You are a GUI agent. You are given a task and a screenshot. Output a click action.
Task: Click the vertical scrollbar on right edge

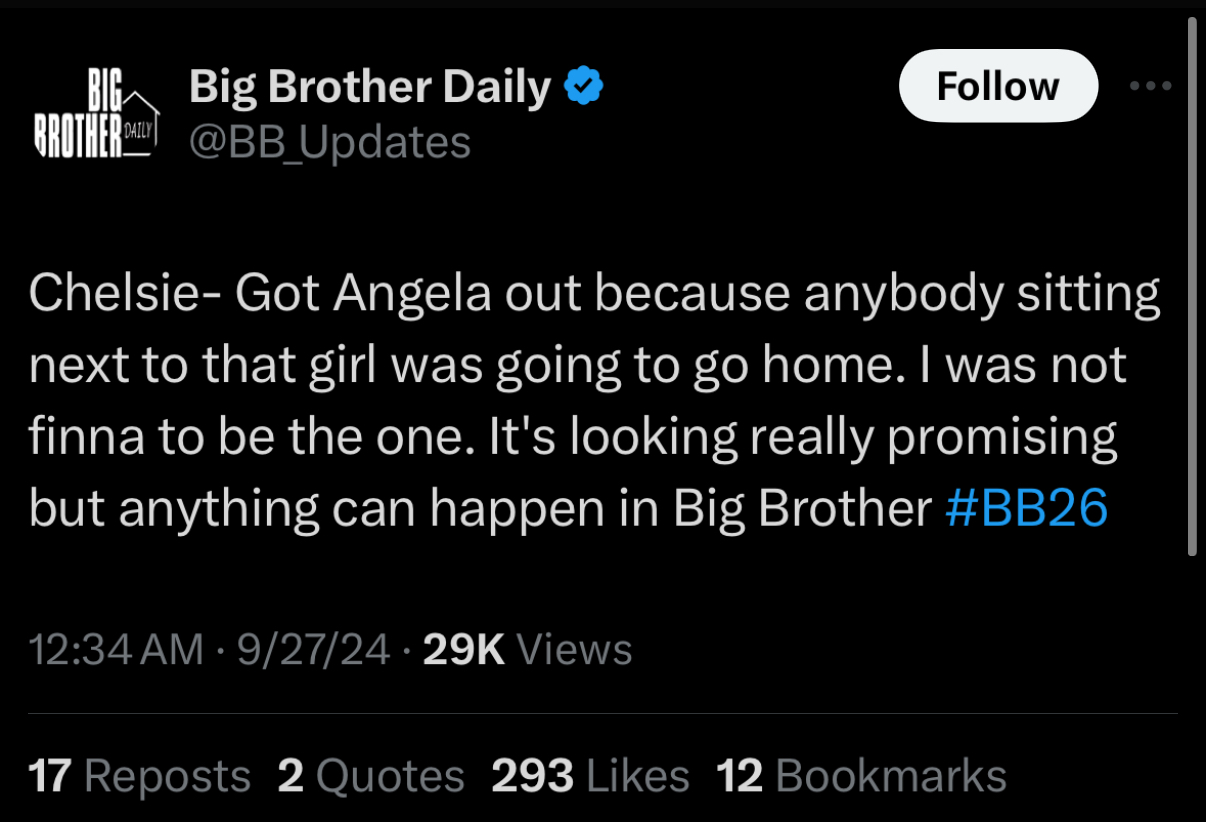1191,285
